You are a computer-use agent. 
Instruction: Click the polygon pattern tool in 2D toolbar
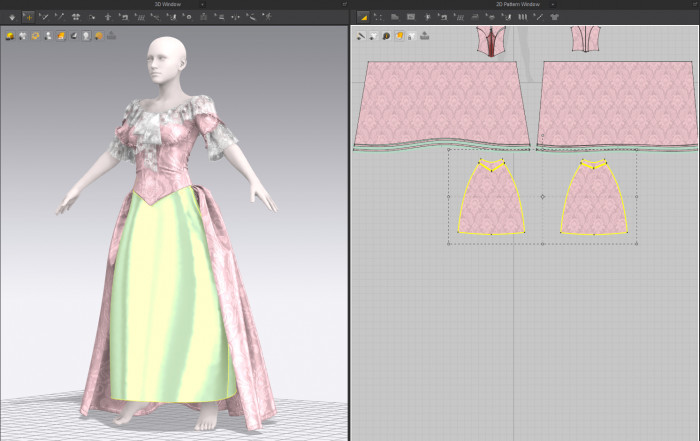[395, 17]
